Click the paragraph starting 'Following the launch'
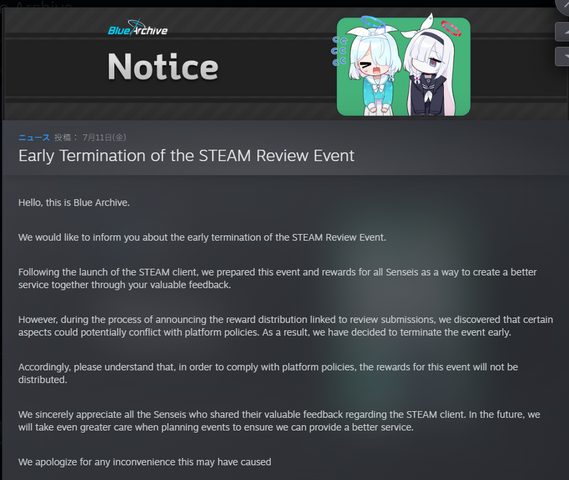The width and height of the screenshot is (569, 480). coord(278,278)
